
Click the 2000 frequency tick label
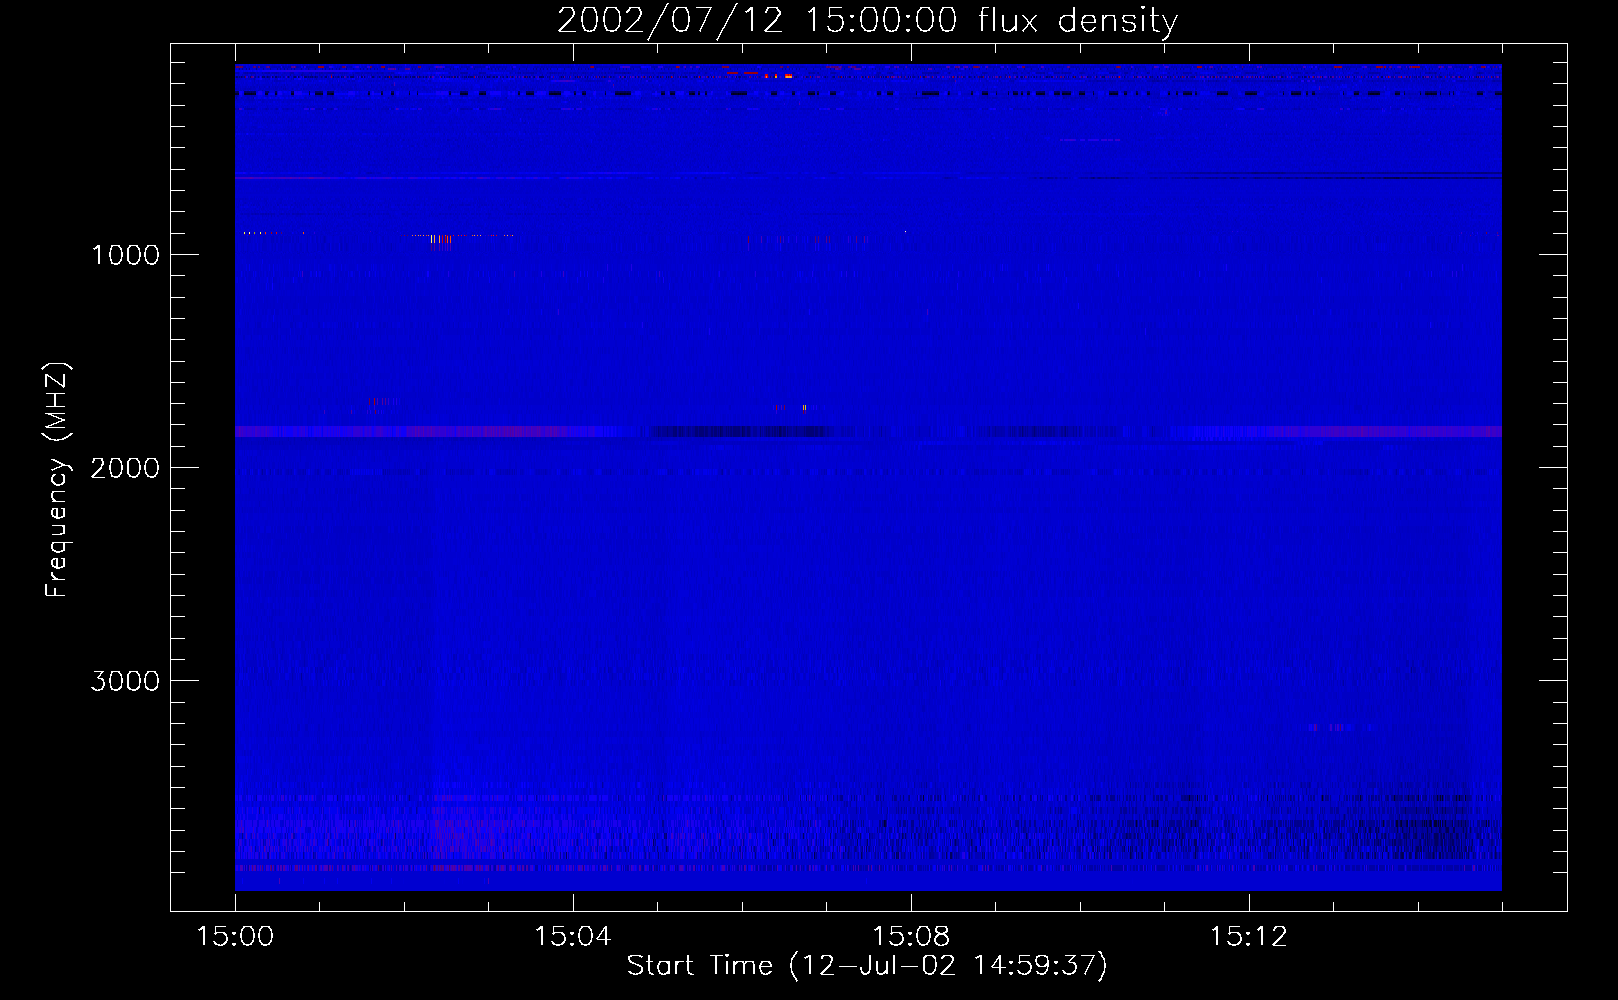[x=125, y=468]
